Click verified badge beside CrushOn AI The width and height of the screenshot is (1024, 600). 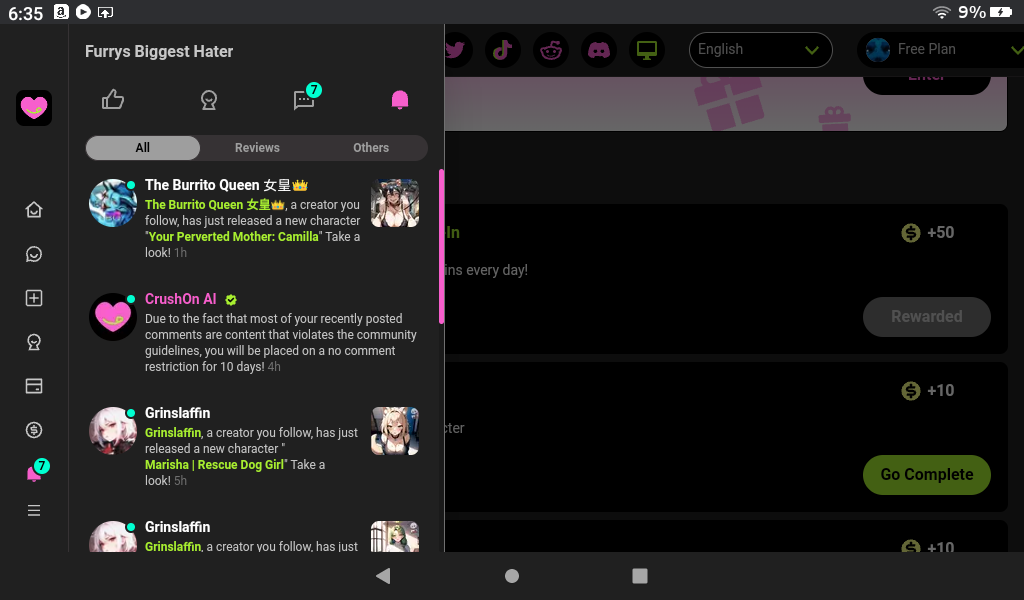pos(231,300)
